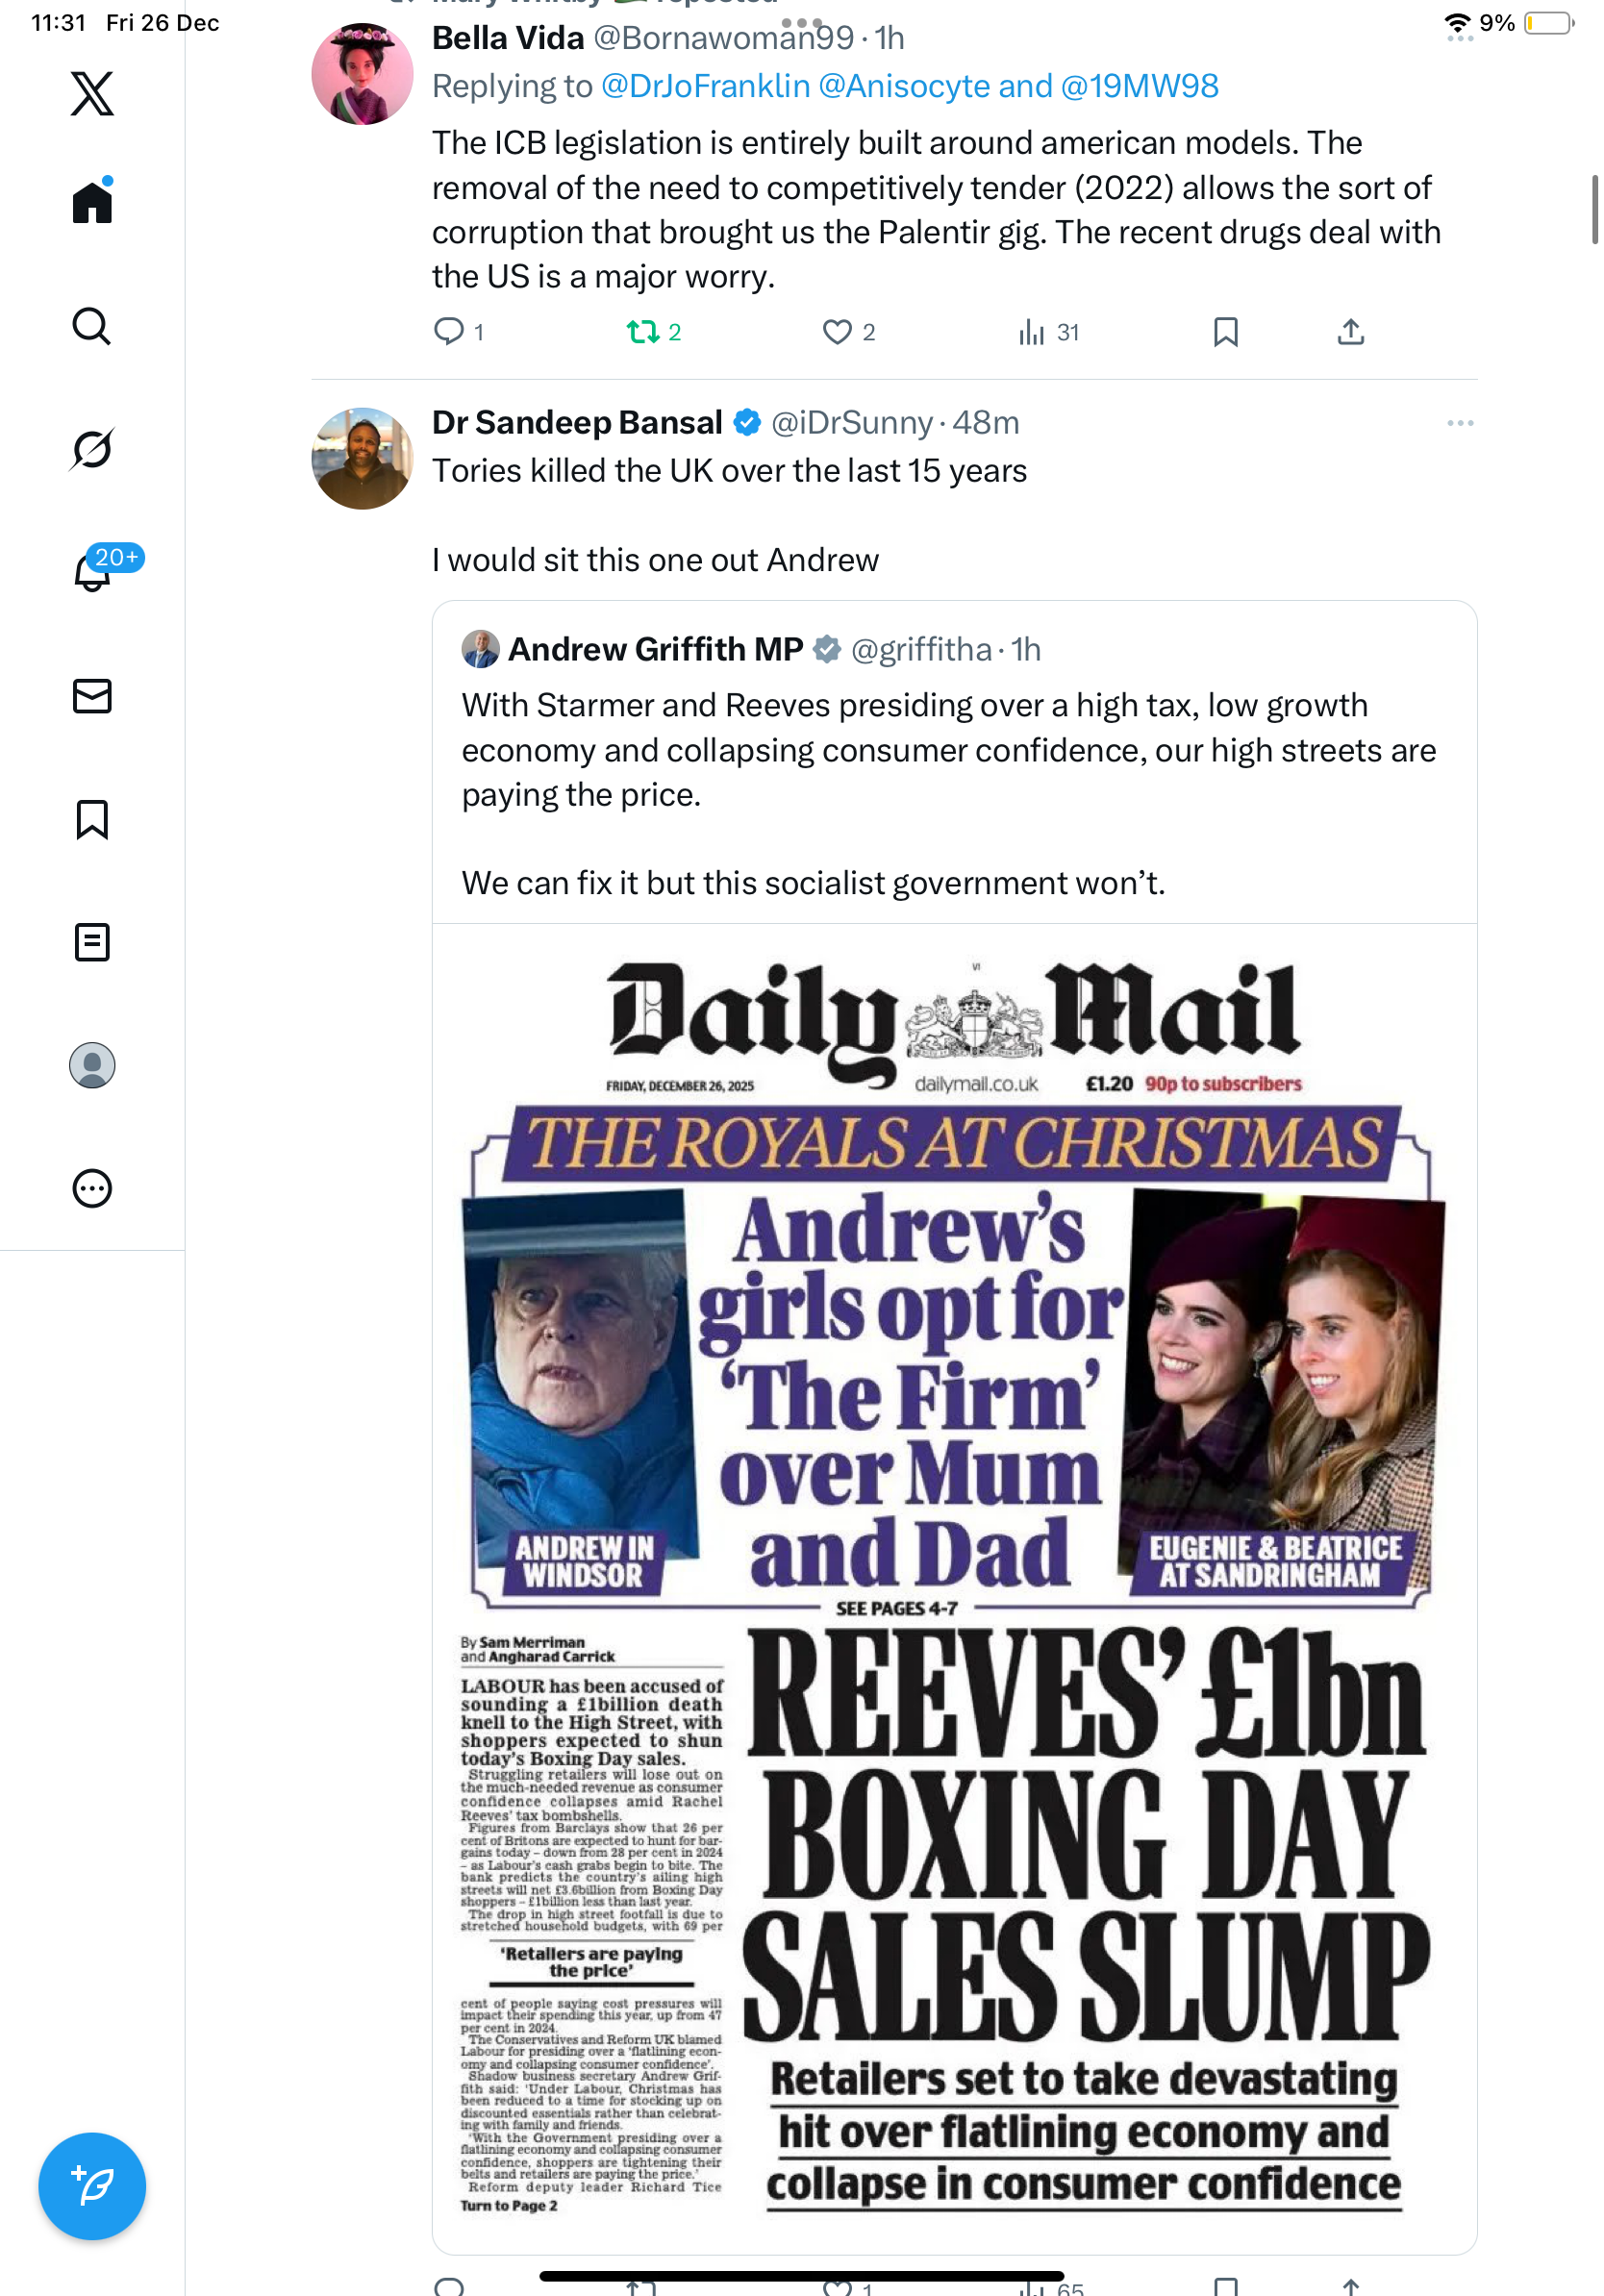
Task: Go to Bookmarks in sidebar
Action: point(92,819)
